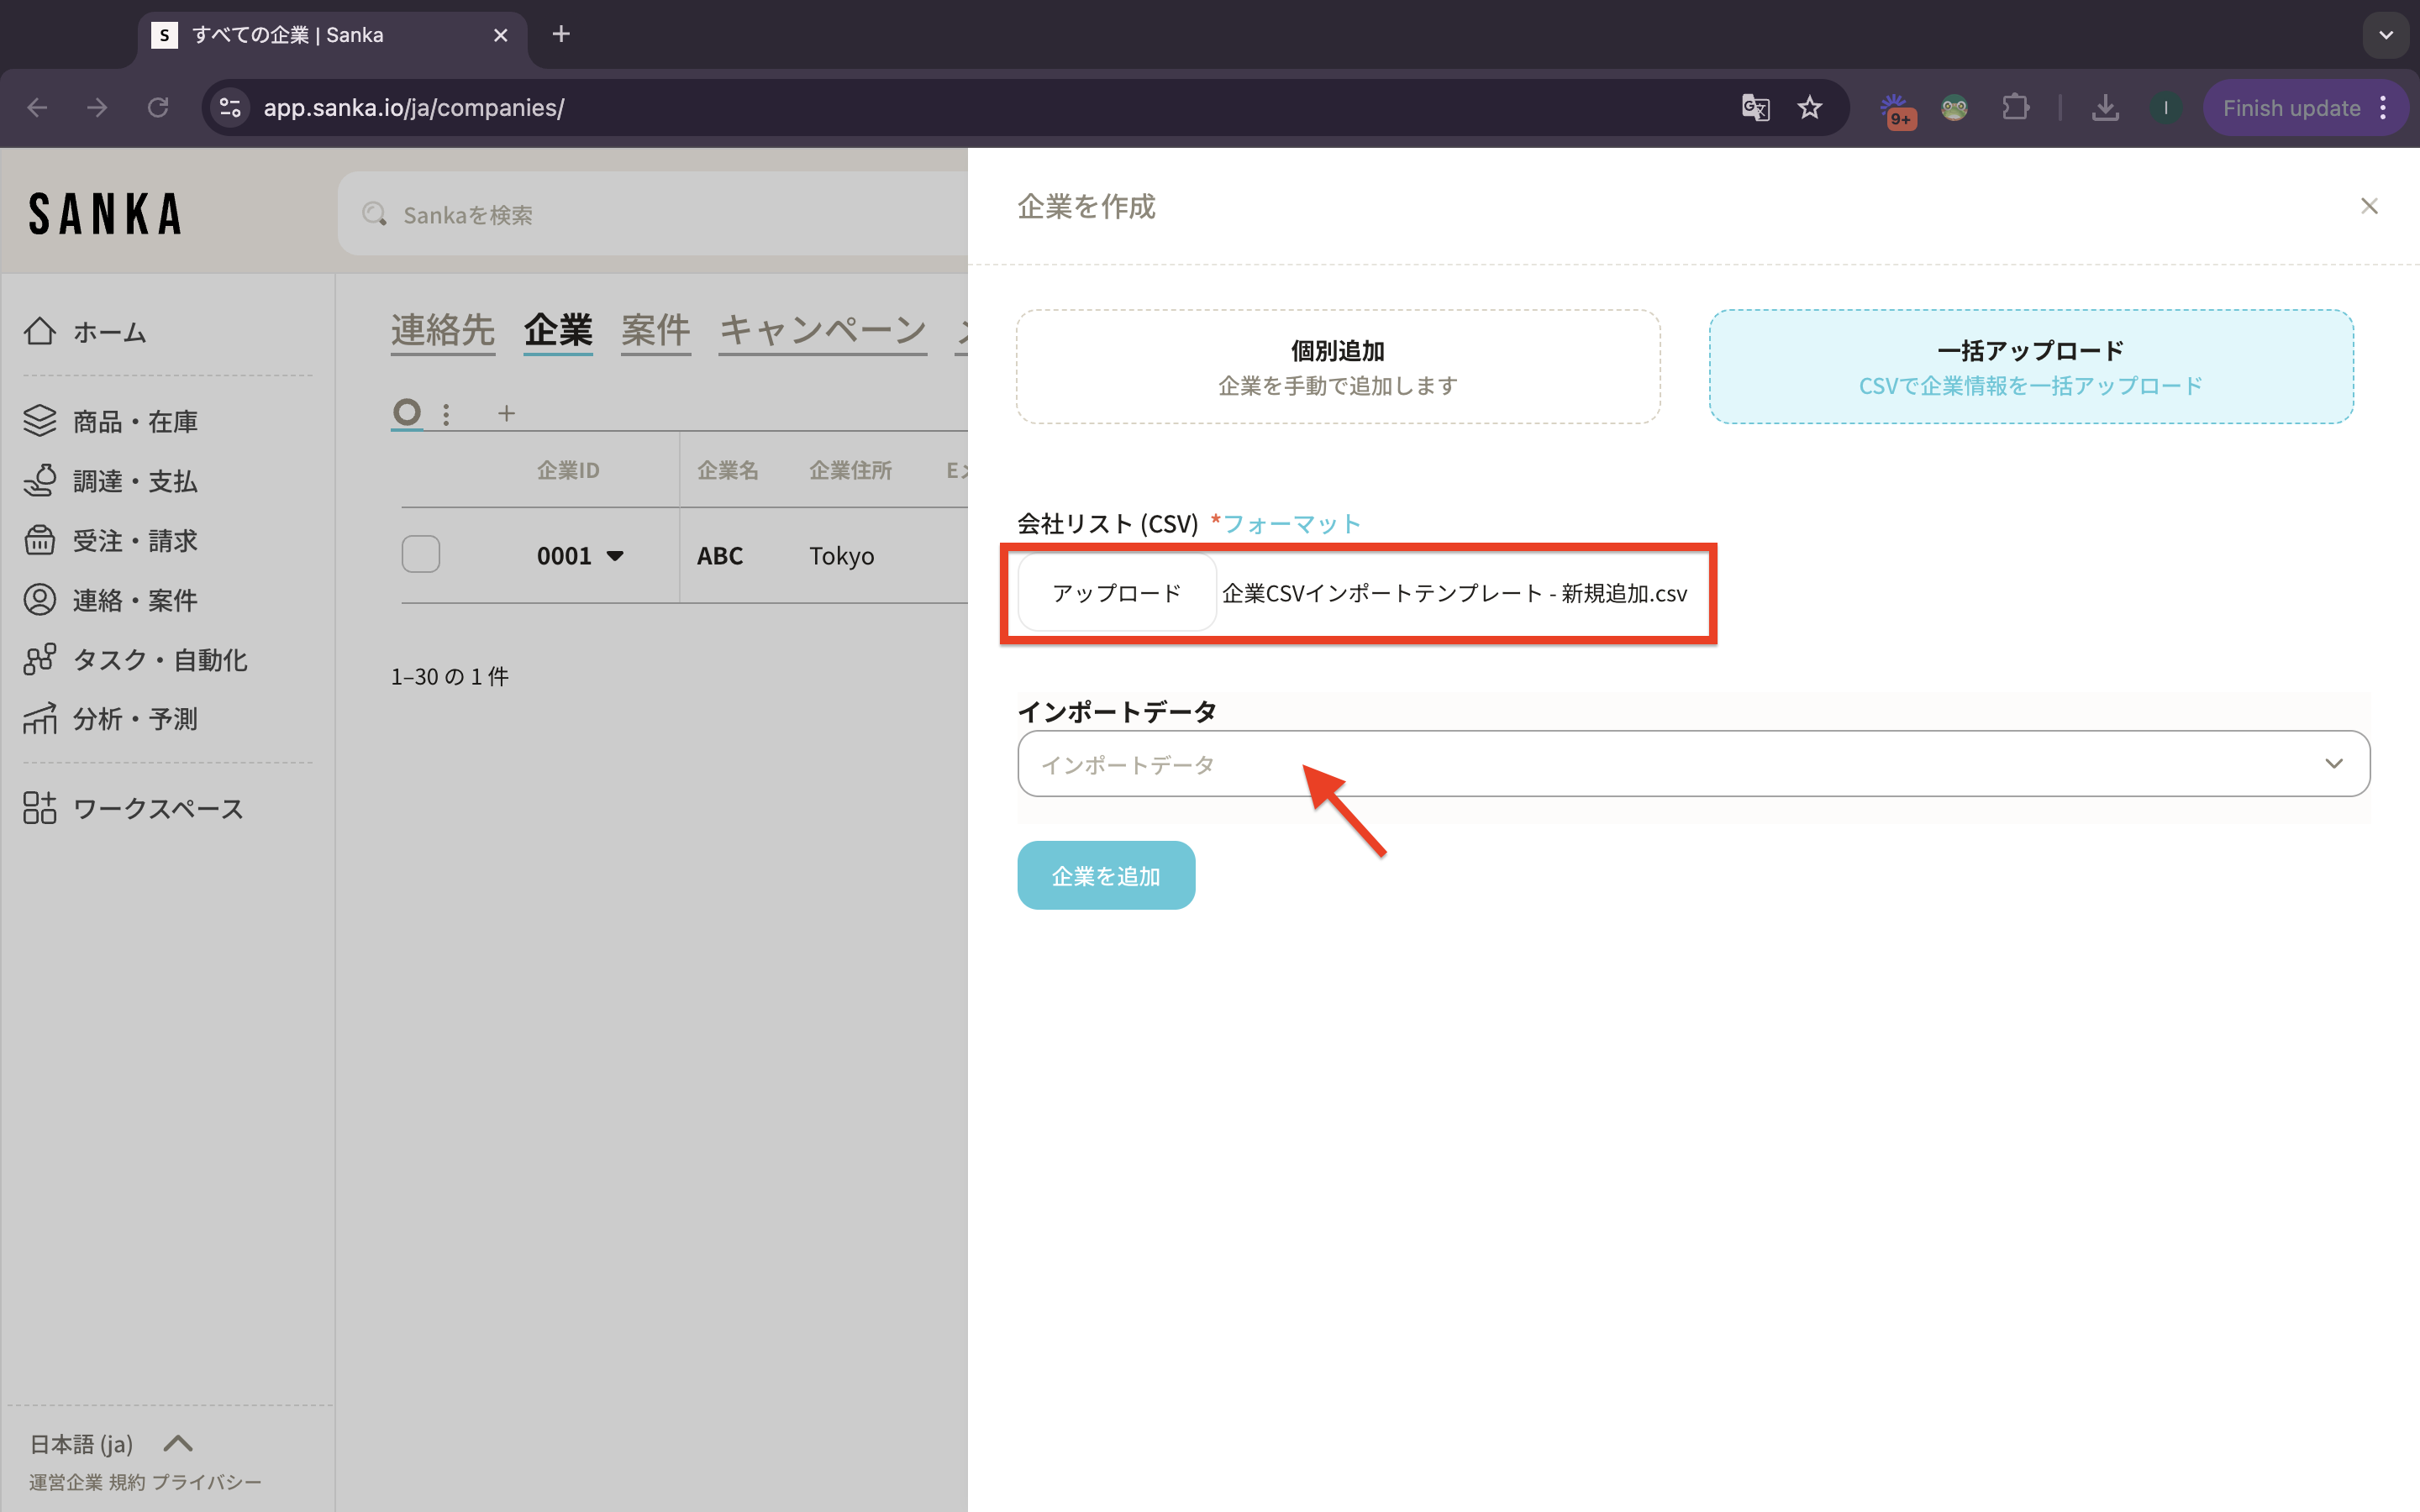Open the フォーマット link
The width and height of the screenshot is (2420, 1512).
click(1291, 523)
